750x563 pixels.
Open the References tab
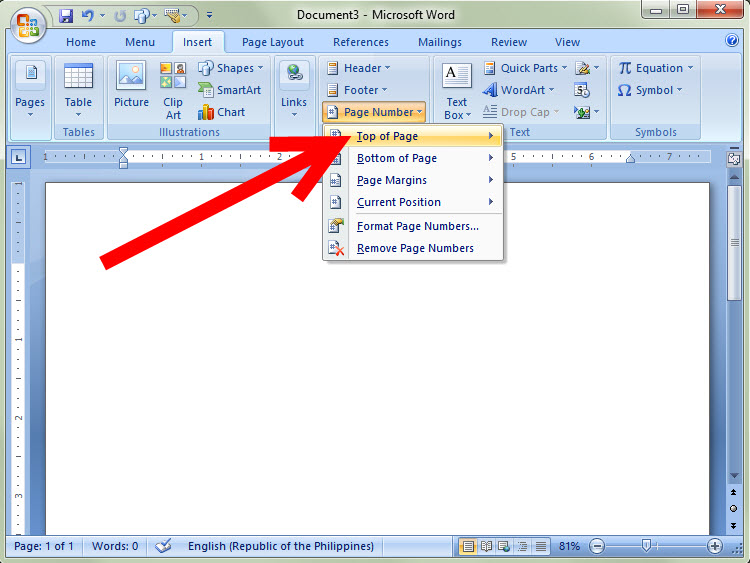tap(361, 42)
